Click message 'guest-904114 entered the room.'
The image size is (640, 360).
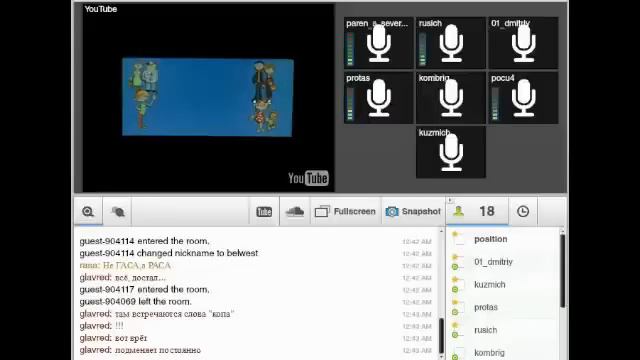click(x=144, y=241)
